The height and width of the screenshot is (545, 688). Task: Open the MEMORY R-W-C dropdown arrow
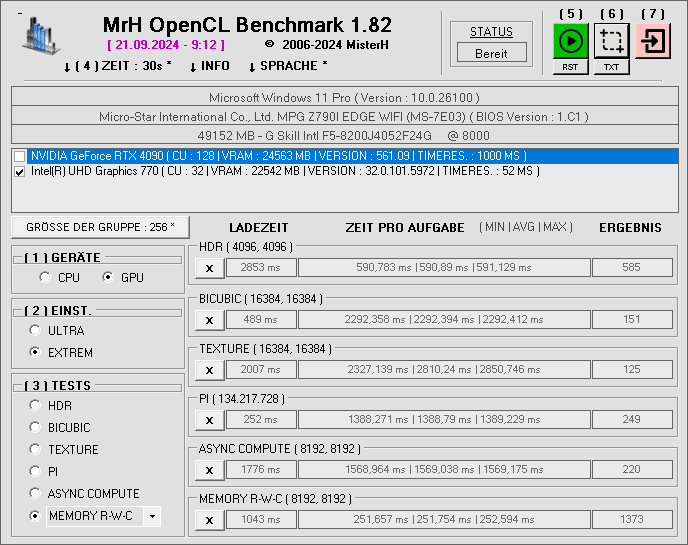click(152, 516)
